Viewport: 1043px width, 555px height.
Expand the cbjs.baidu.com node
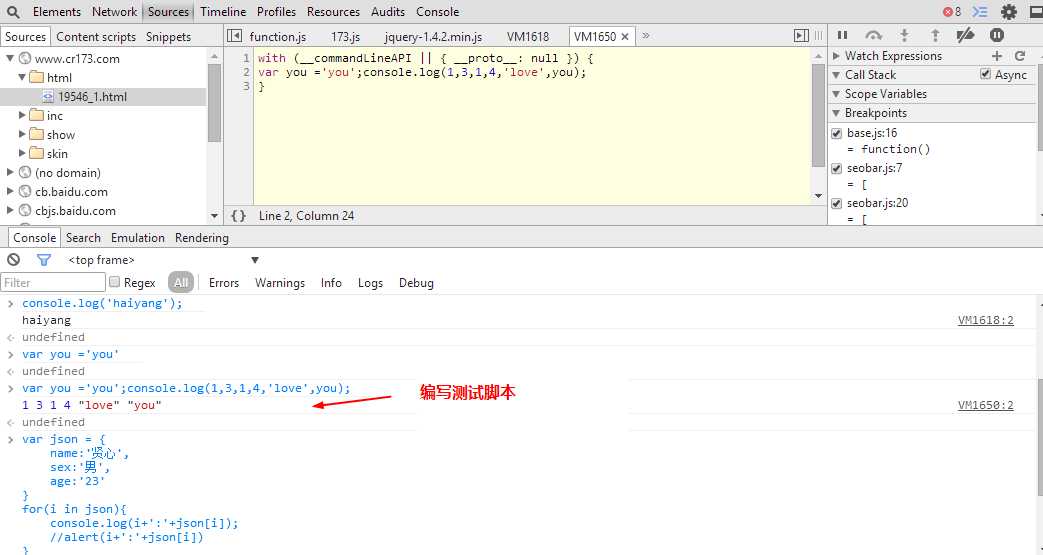point(10,210)
